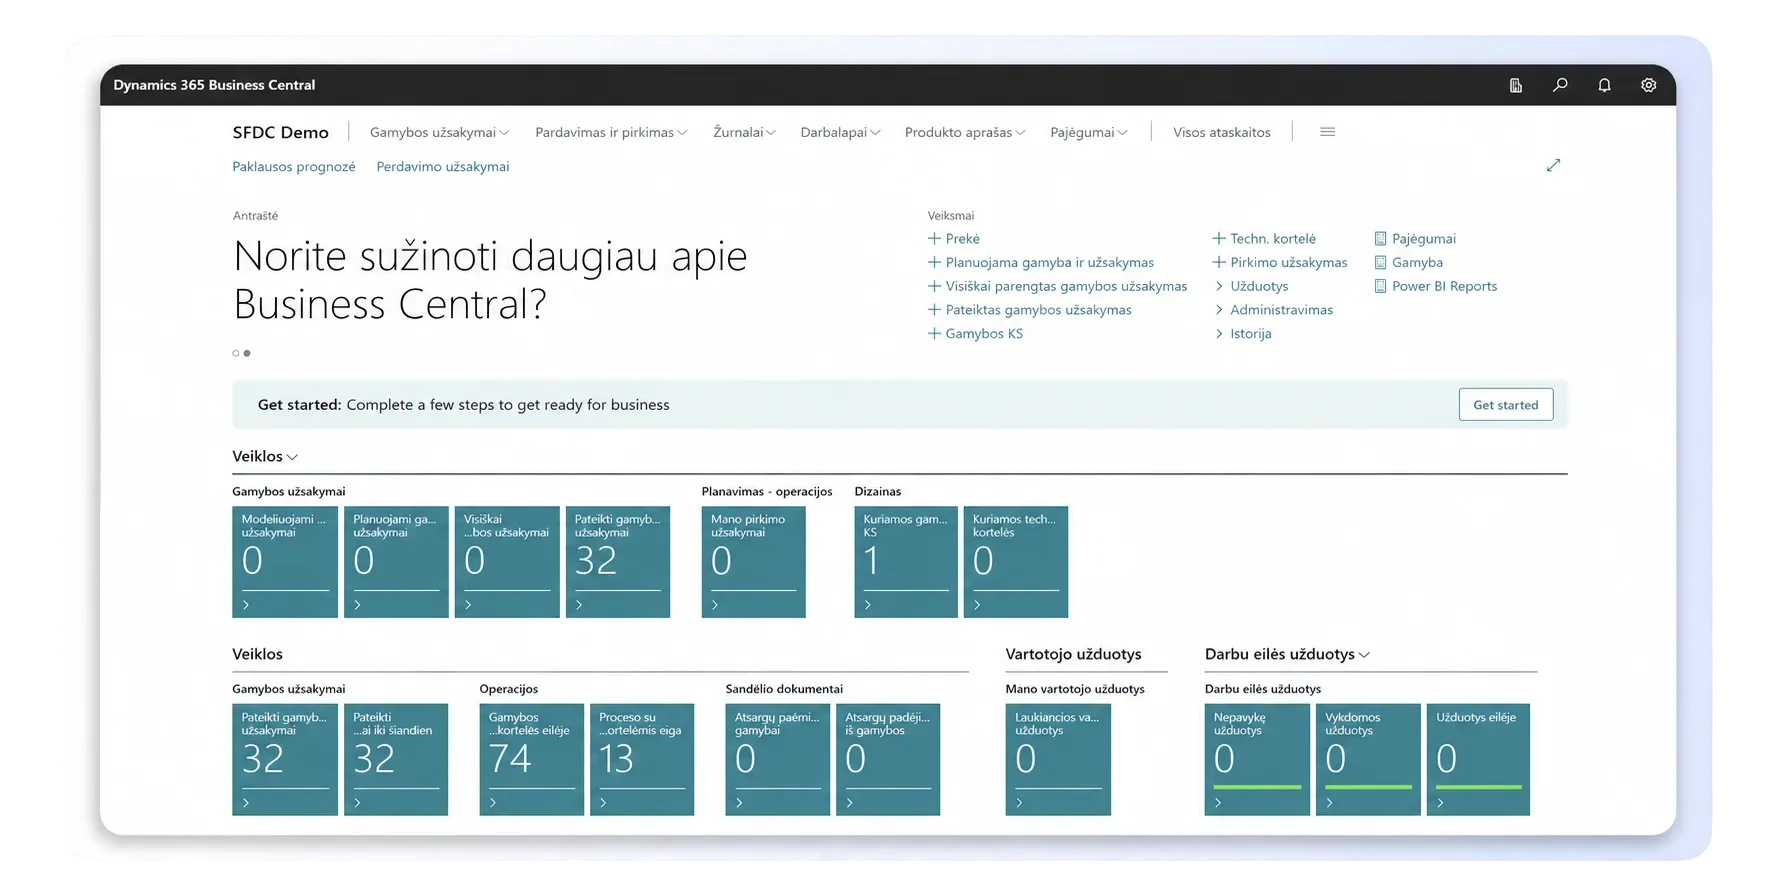Click the expand page icon

1553,165
